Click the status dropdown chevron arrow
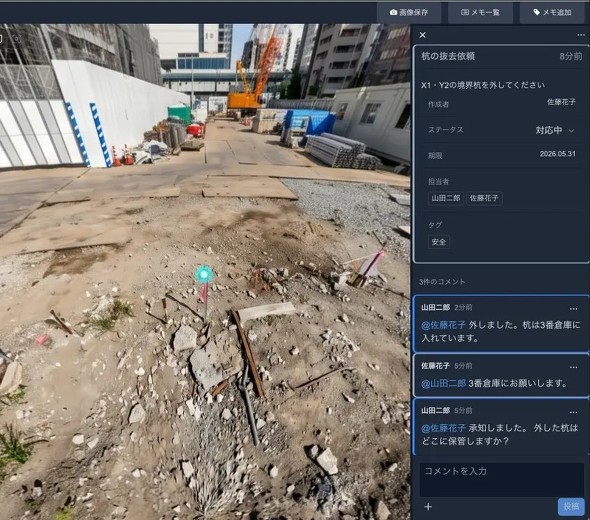 point(572,131)
